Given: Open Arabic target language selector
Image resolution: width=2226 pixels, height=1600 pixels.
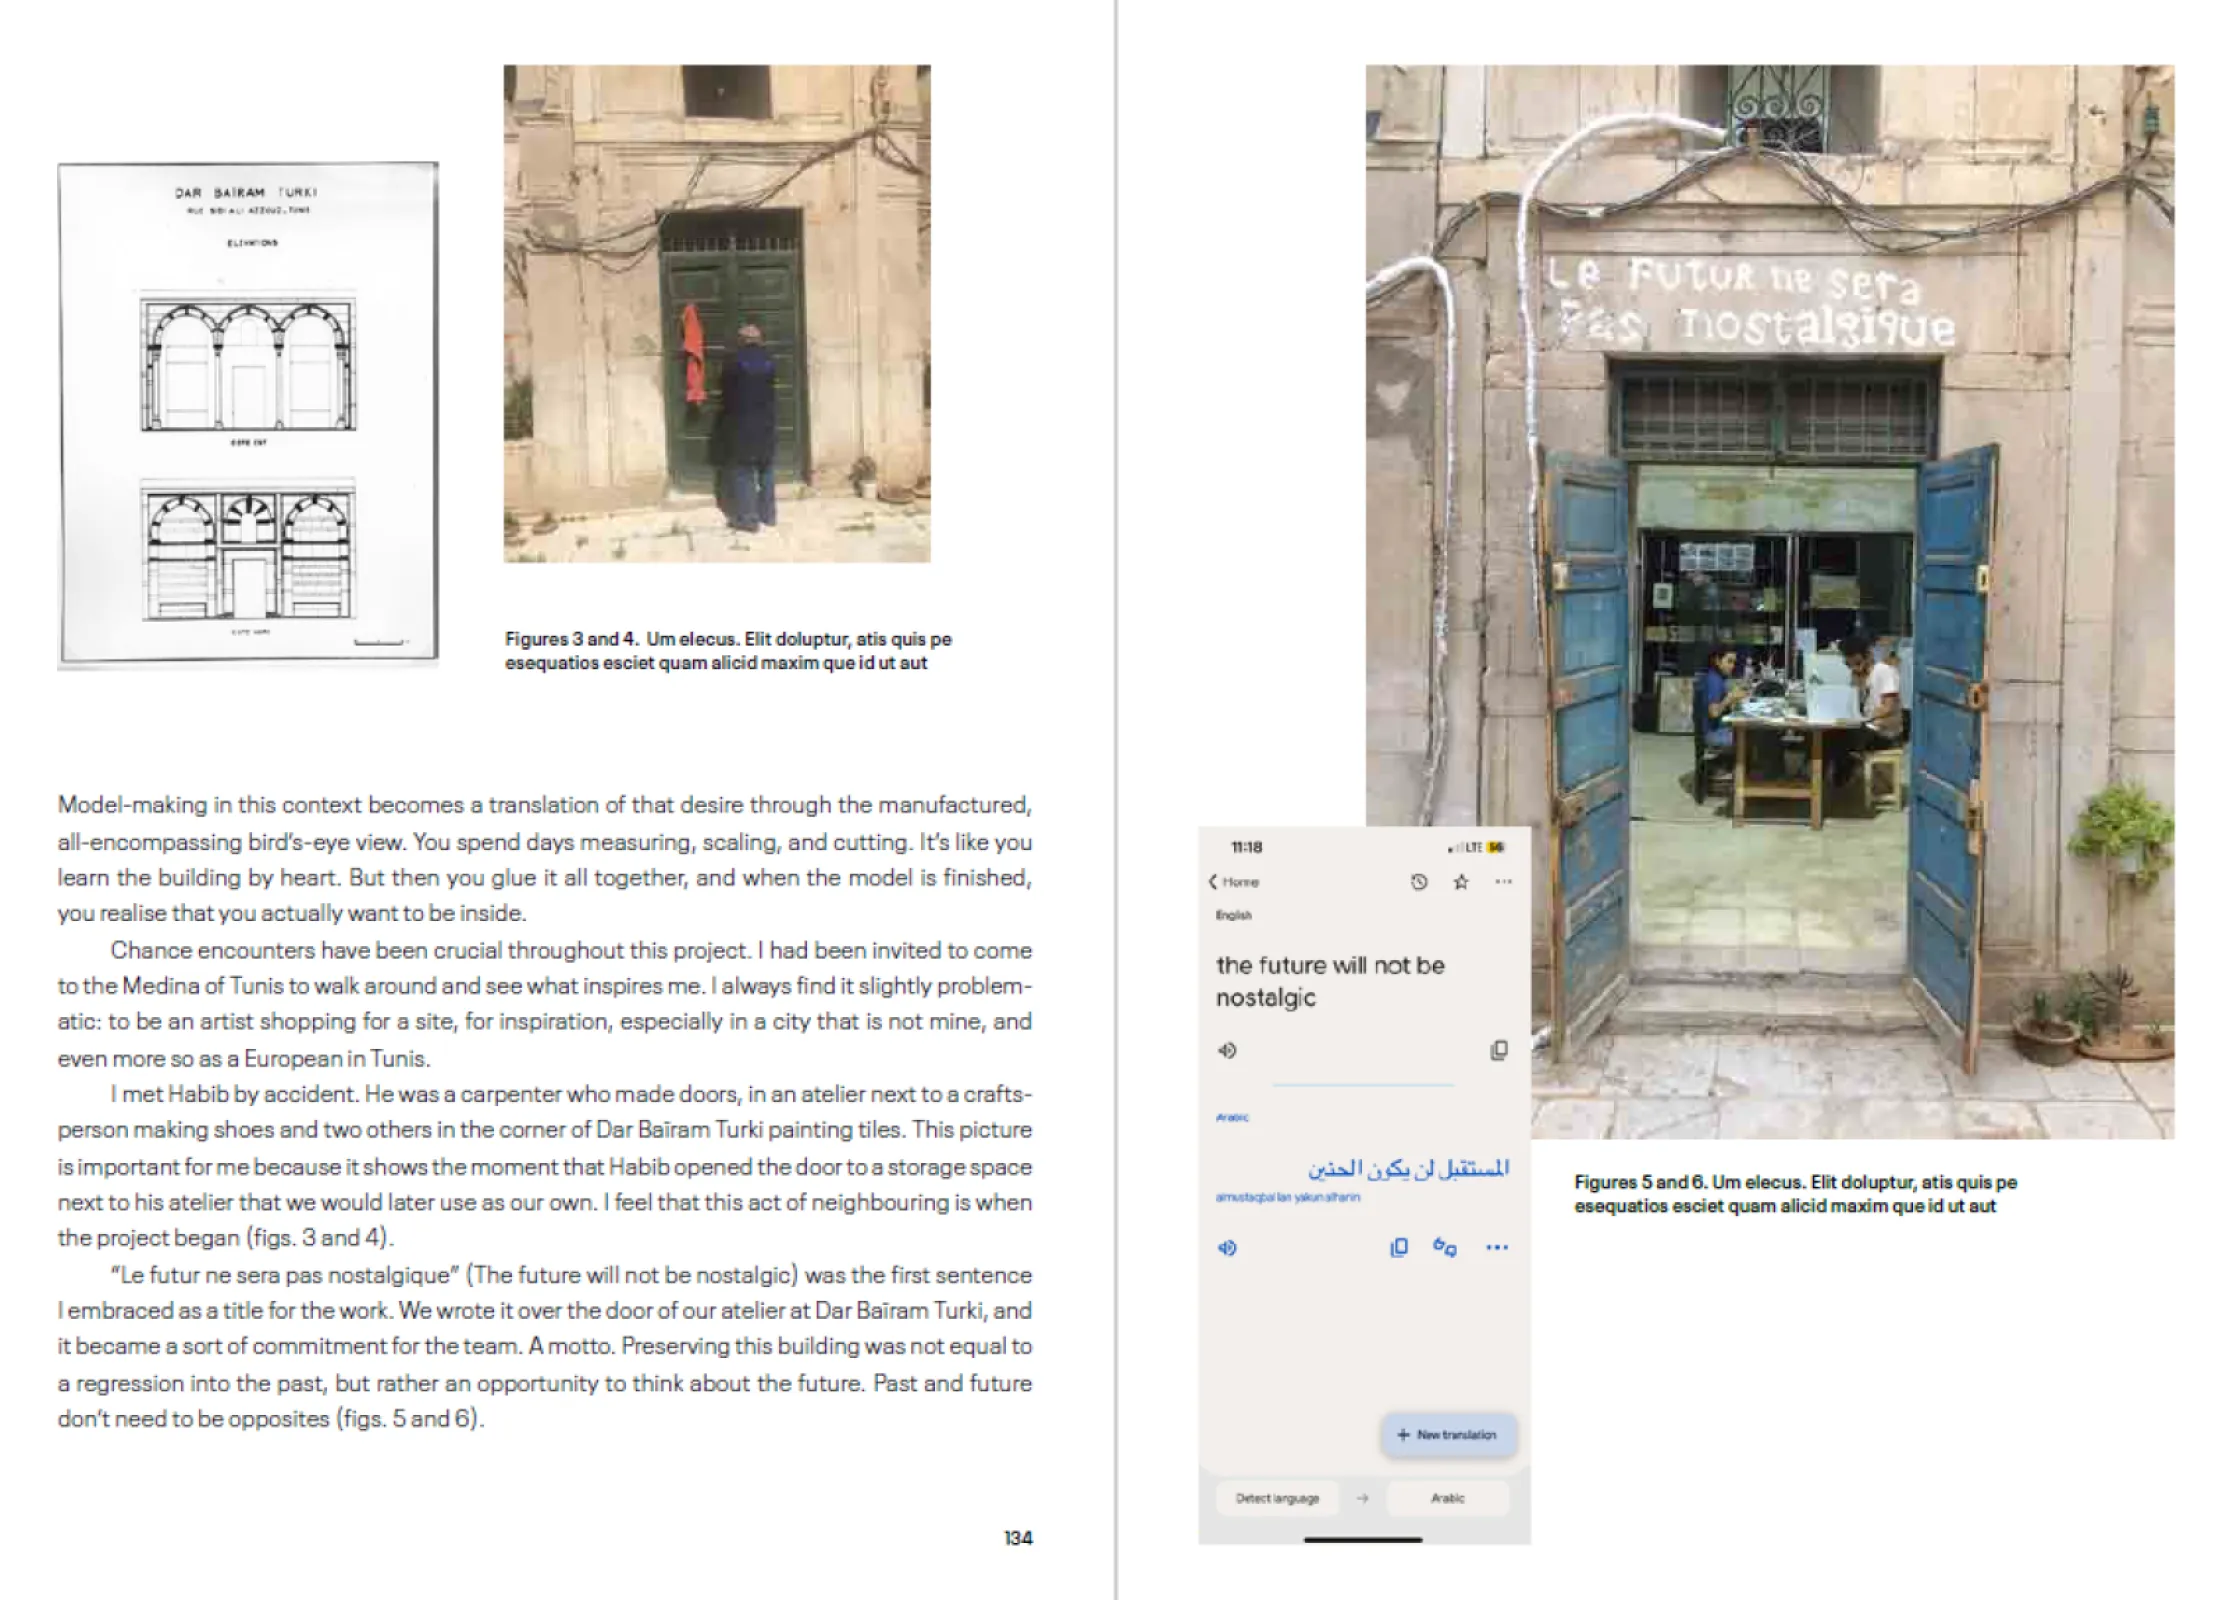Looking at the screenshot, I should point(1447,1498).
